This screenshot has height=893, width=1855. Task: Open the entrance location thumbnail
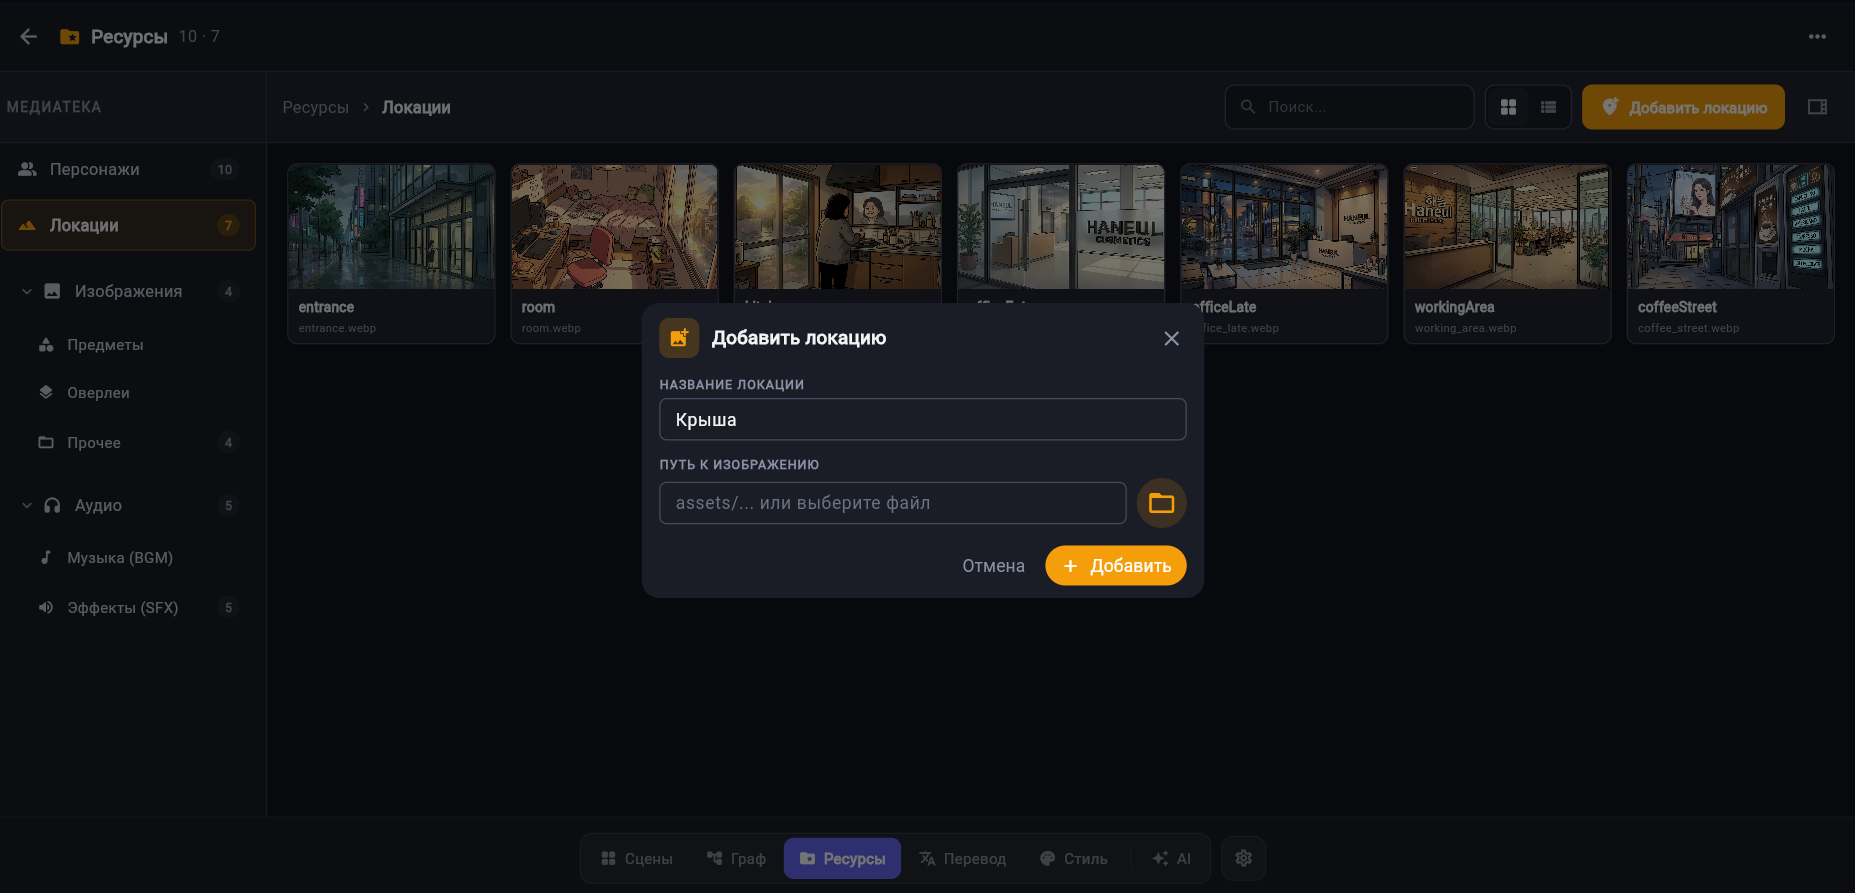coord(391,227)
